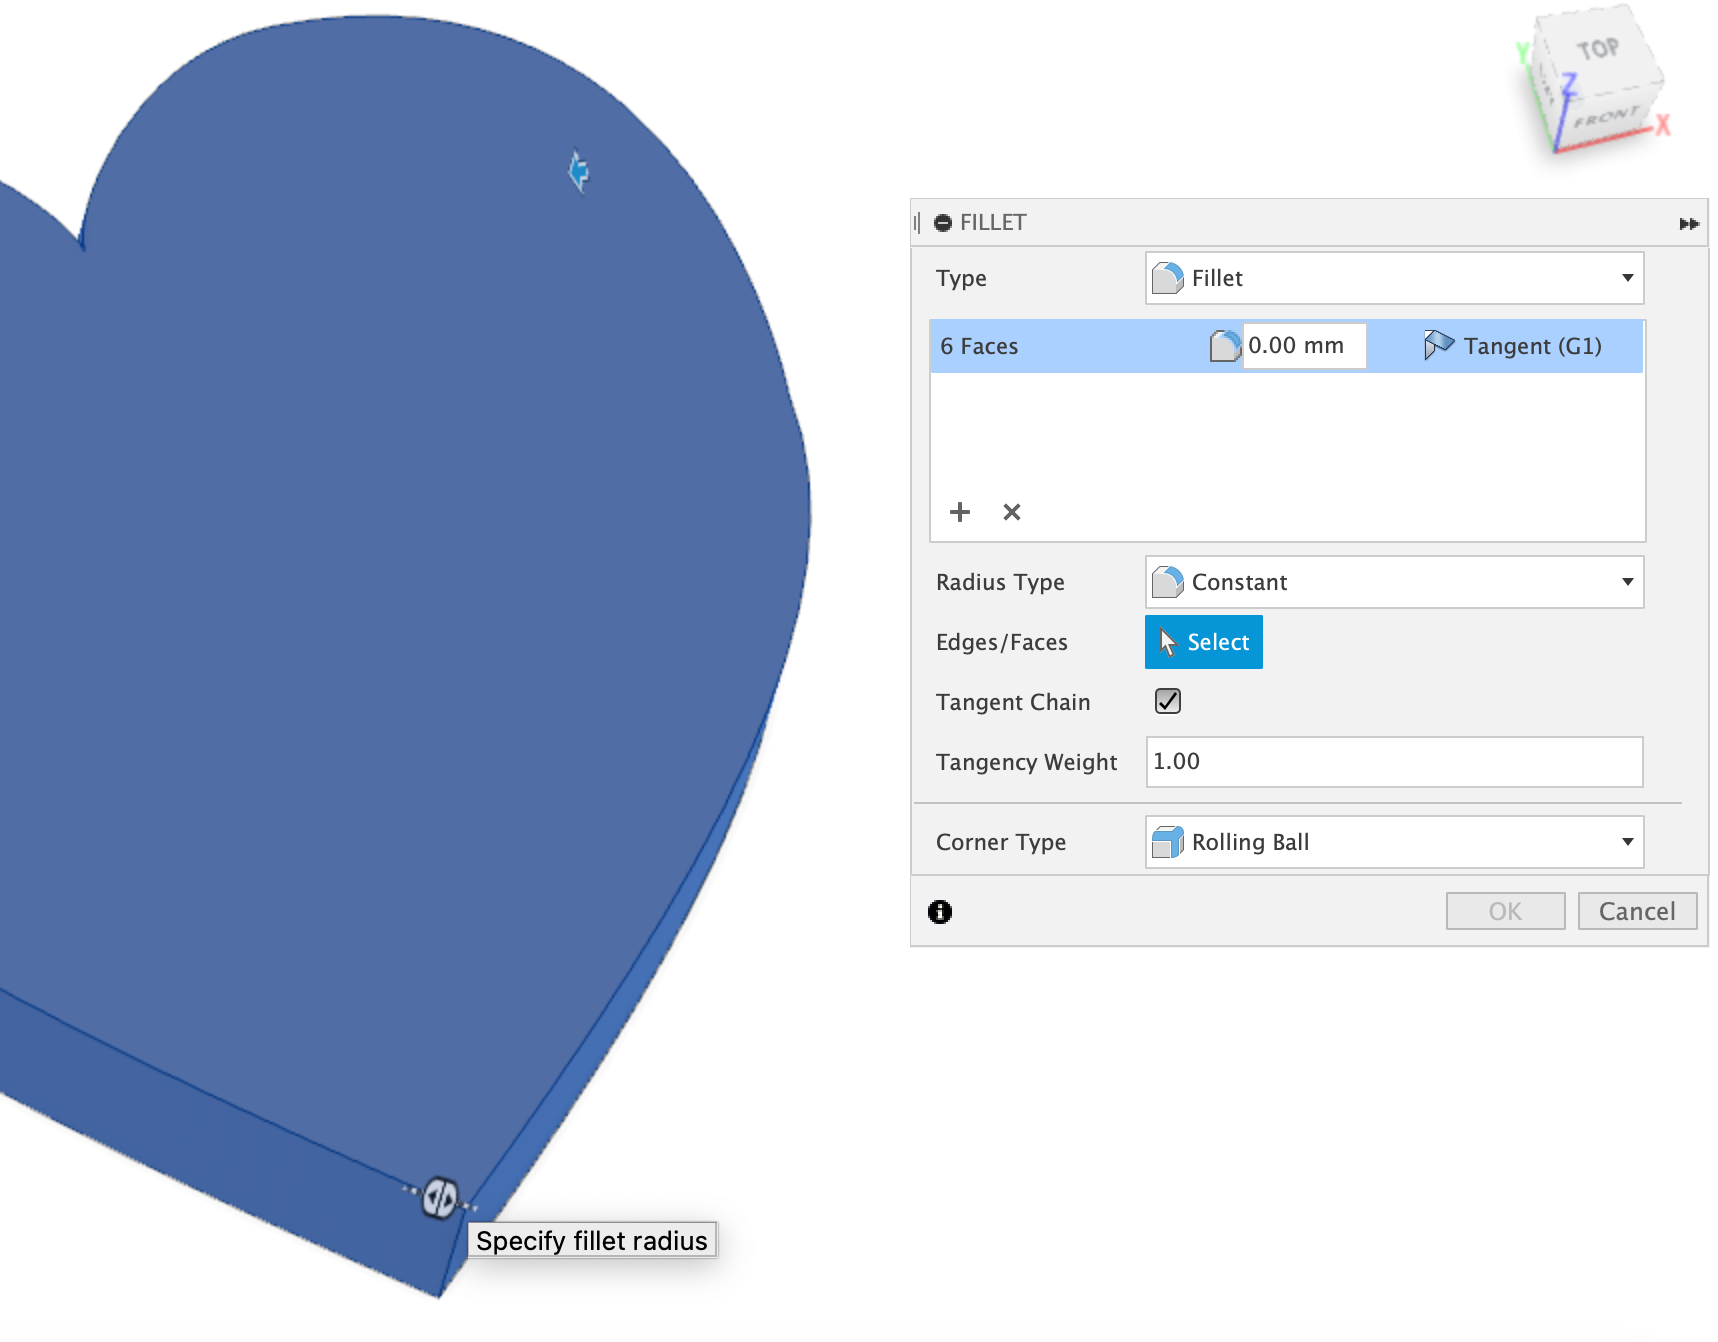The image size is (1718, 1342).
Task: Click the dialog drag grip left of FILLET
Action: (917, 223)
